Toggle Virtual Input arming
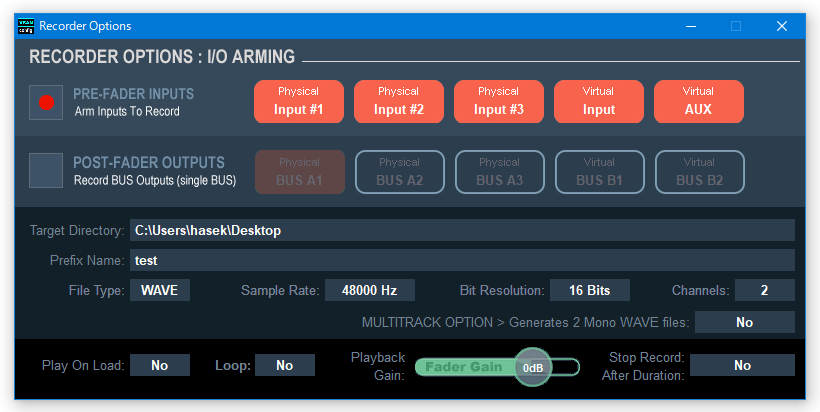 tap(599, 101)
